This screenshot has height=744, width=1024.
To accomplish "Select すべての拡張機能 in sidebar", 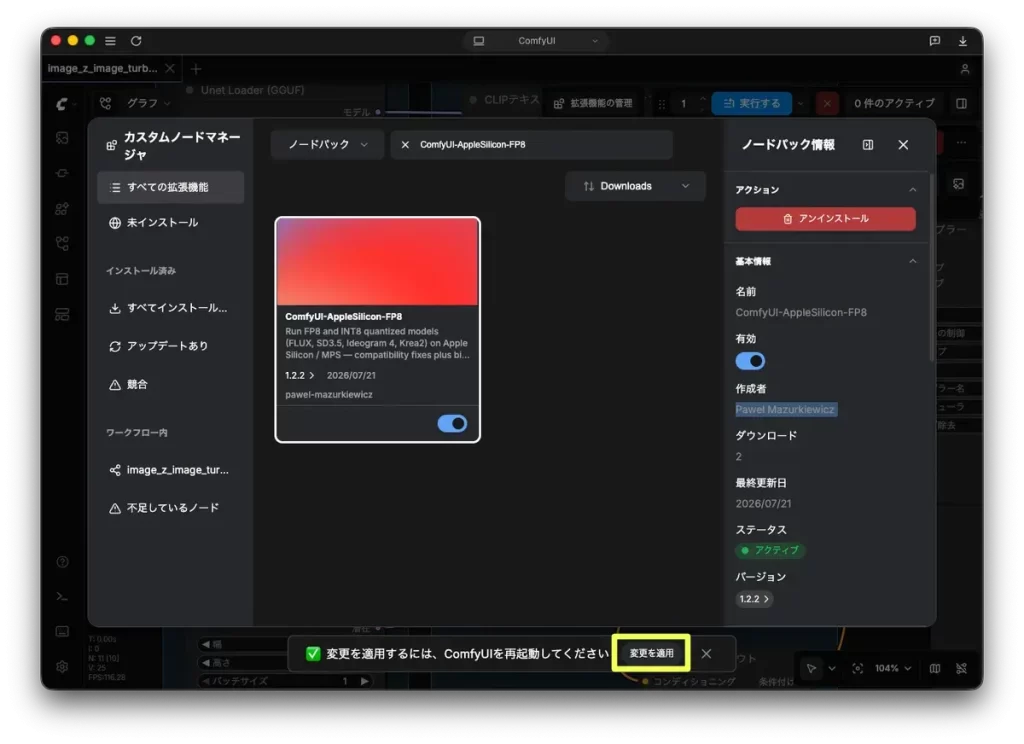I will click(170, 187).
